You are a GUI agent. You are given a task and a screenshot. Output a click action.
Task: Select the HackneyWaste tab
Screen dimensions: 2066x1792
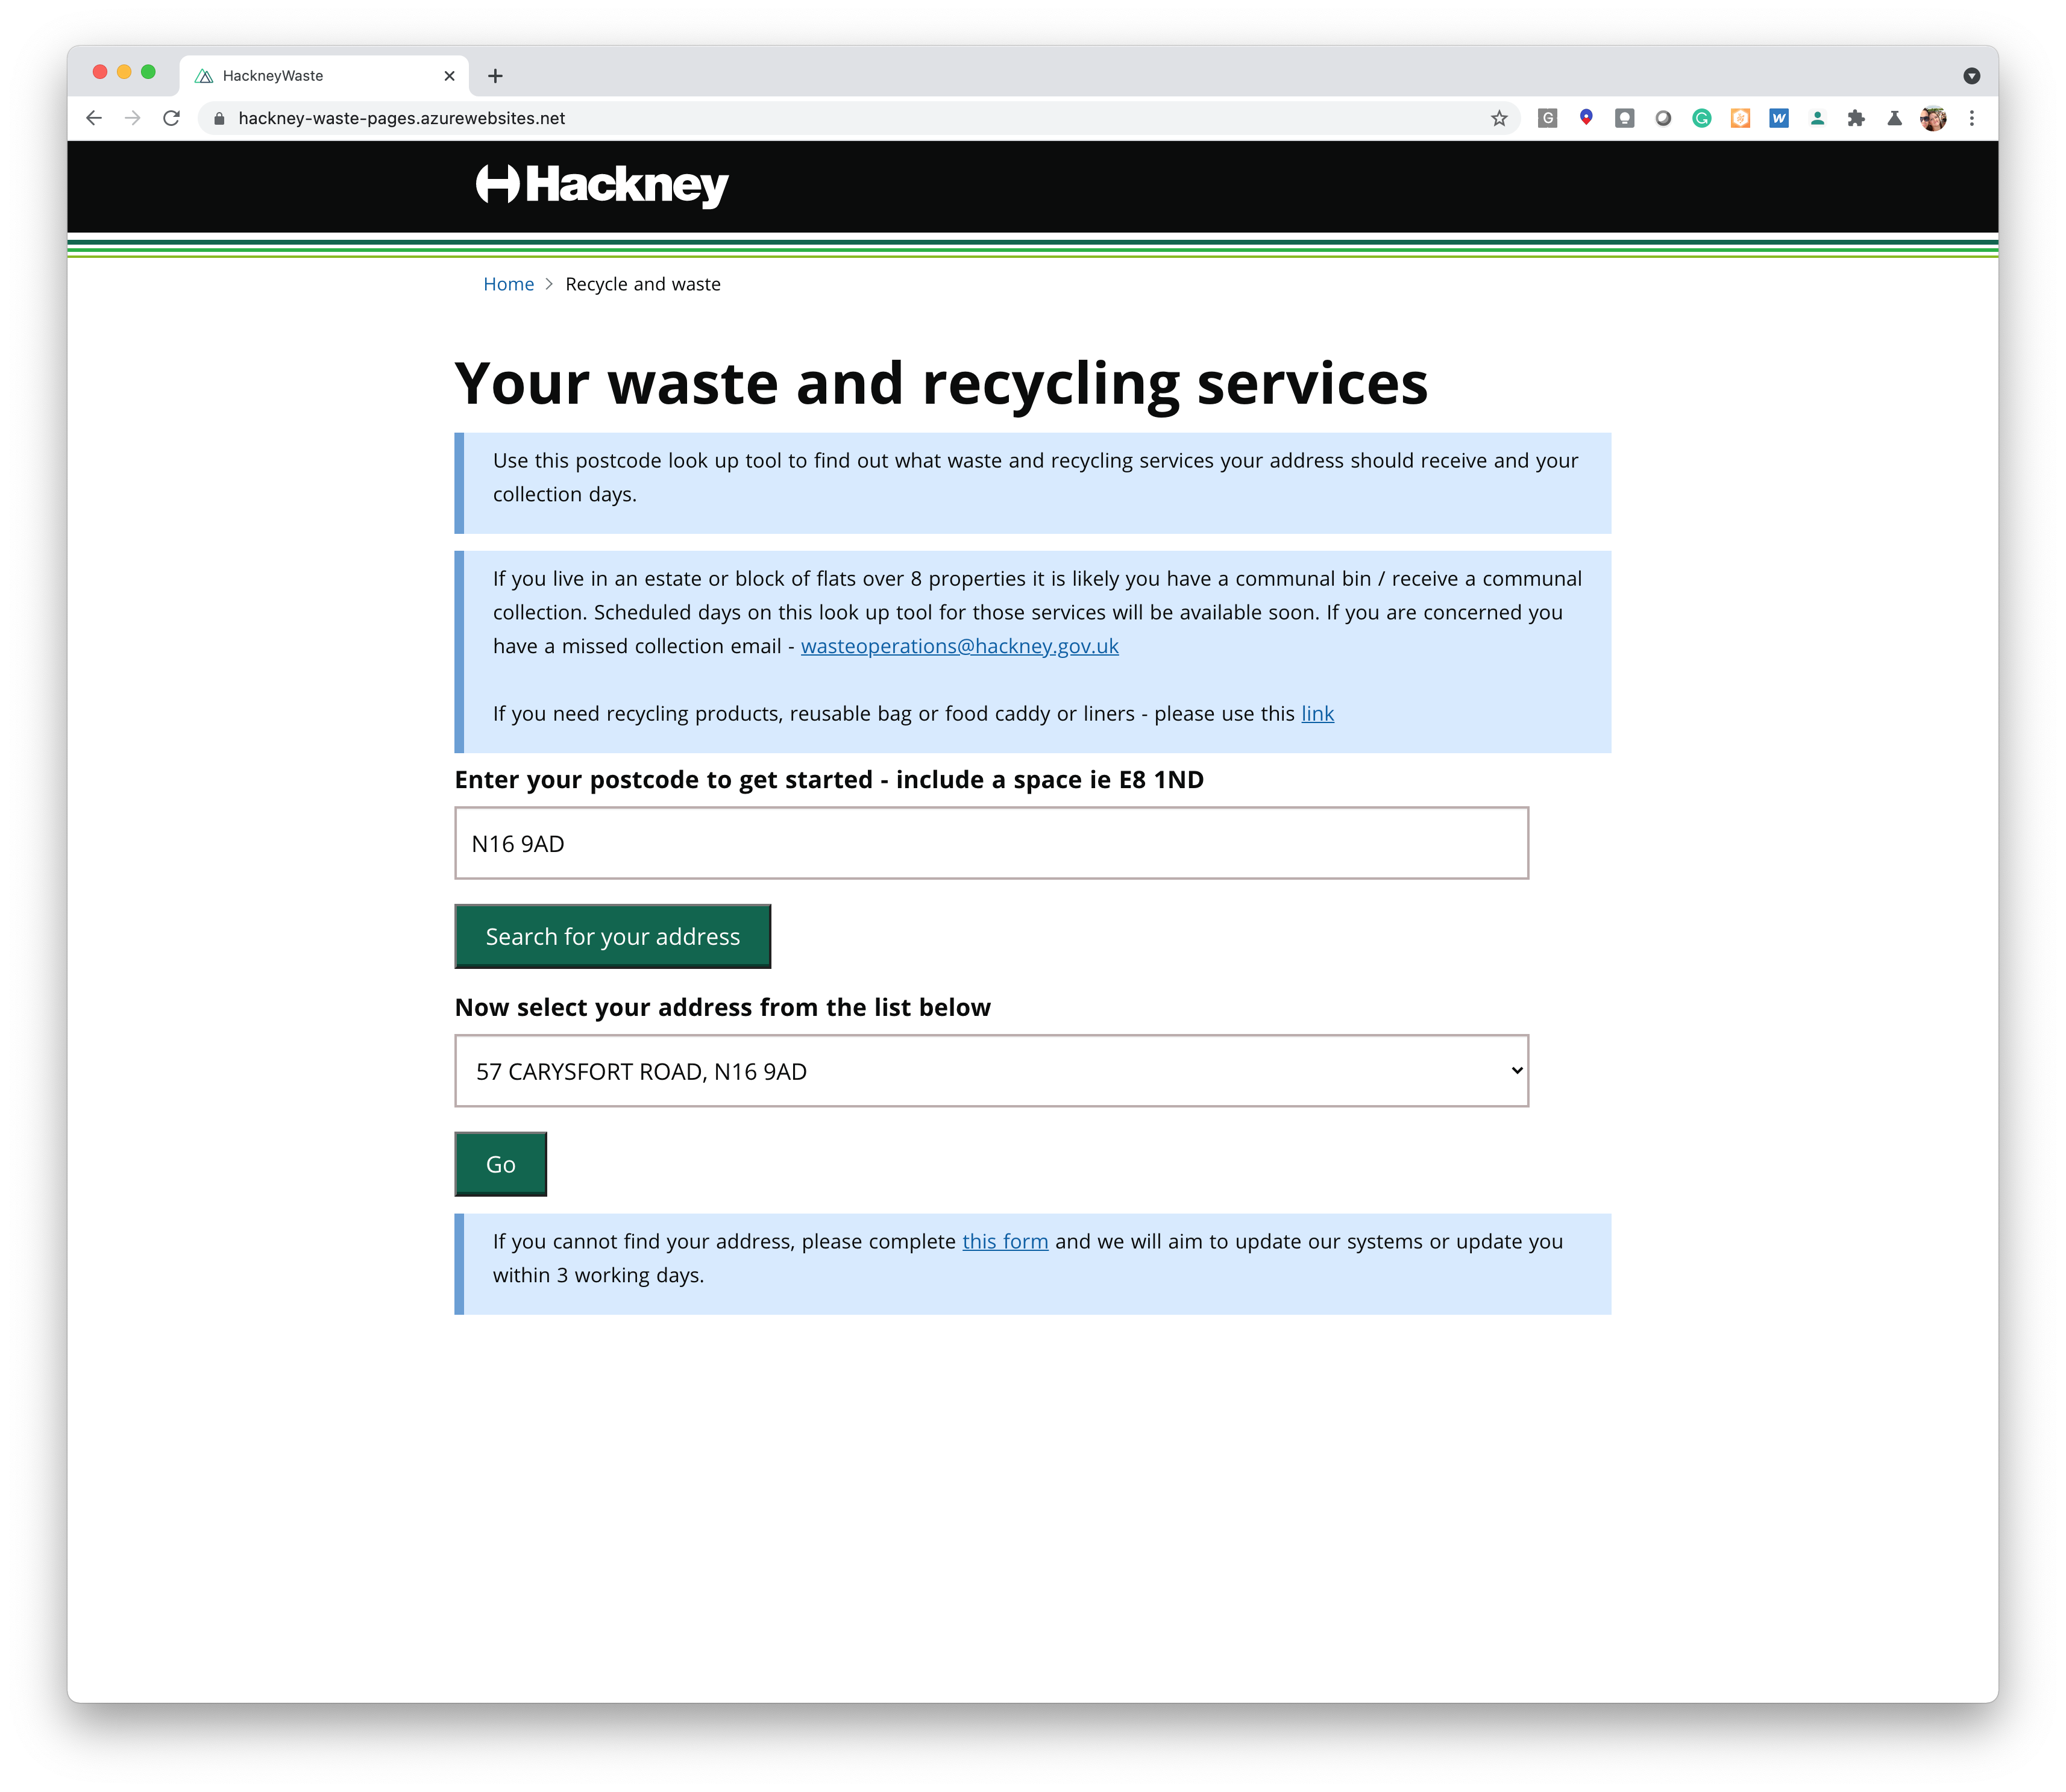pos(324,76)
